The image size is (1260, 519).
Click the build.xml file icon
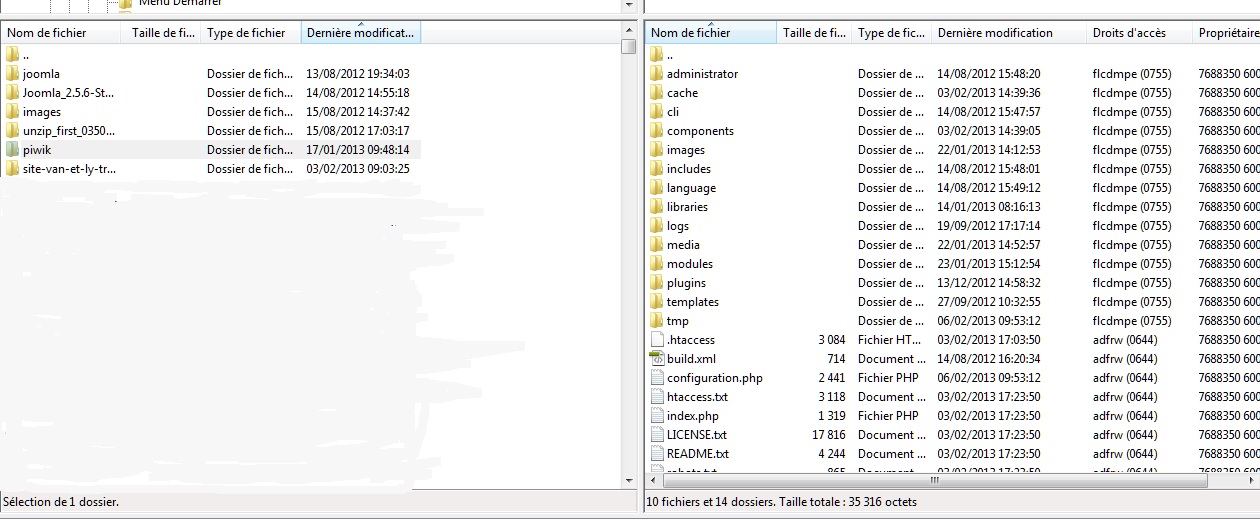[x=656, y=359]
